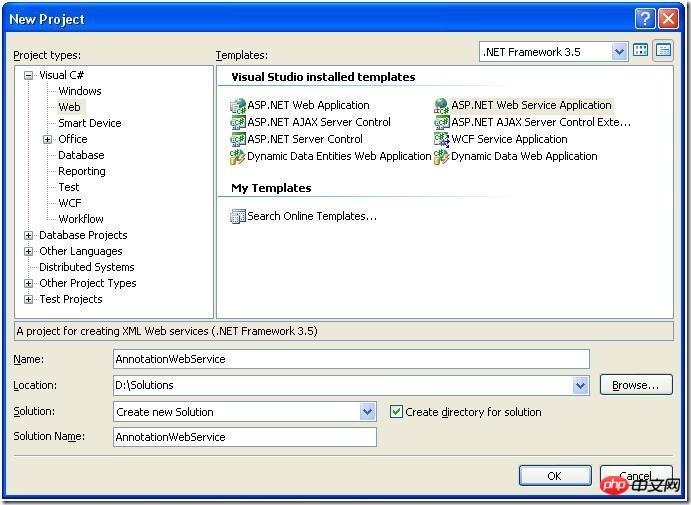The image size is (691, 505).
Task: Select the ASP.NET Server Control template icon
Action: (x=238, y=139)
